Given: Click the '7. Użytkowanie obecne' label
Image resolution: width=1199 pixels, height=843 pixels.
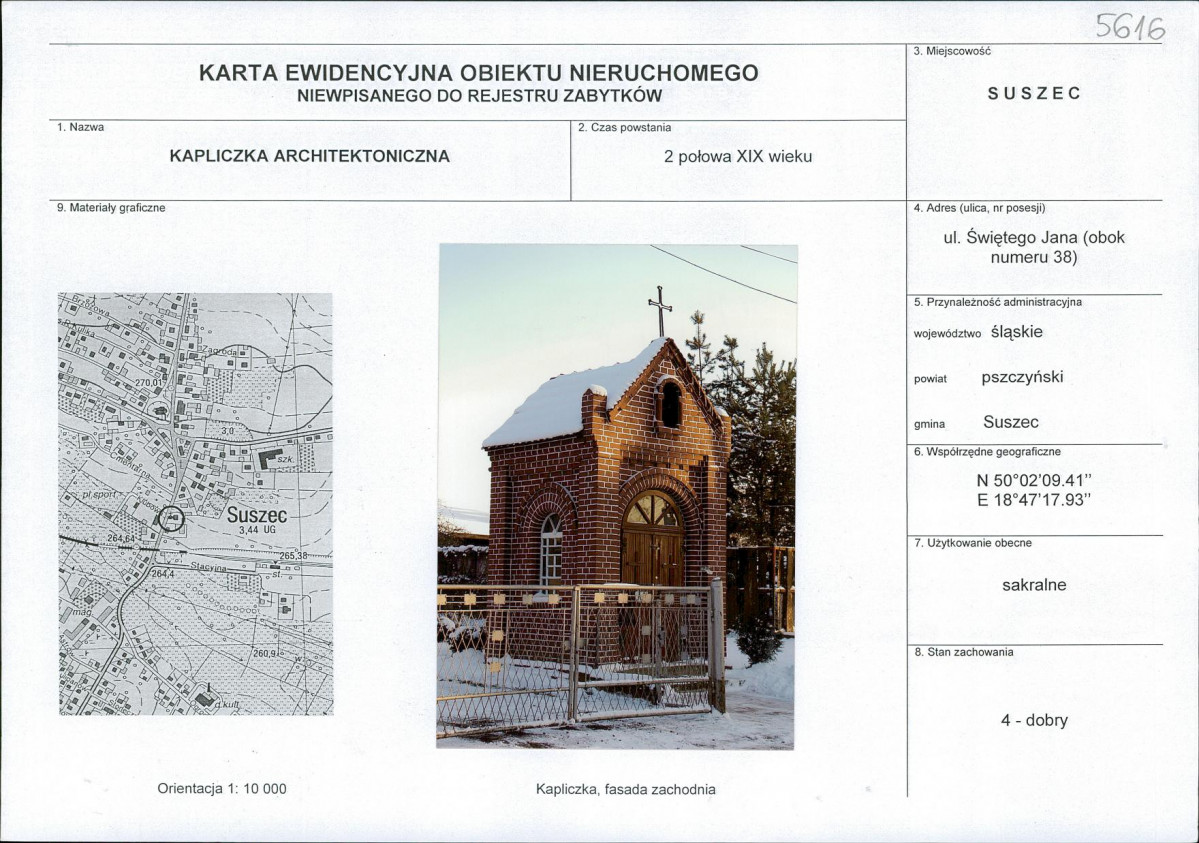Looking at the screenshot, I should pyautogui.click(x=973, y=543).
